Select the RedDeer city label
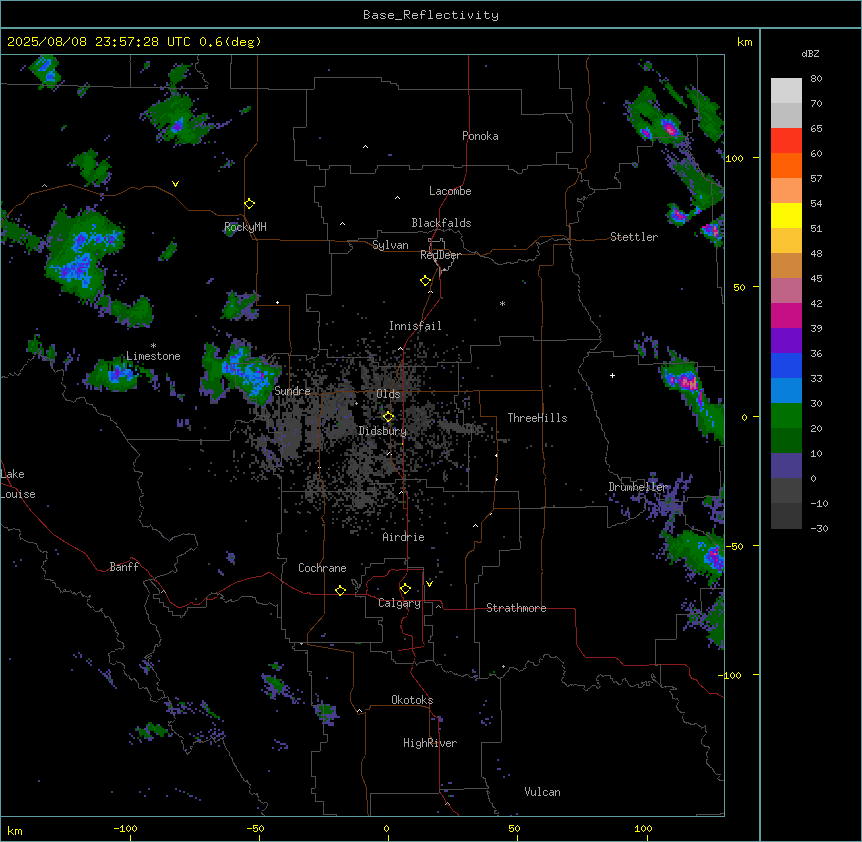Viewport: 862px width, 842px height. pyautogui.click(x=440, y=255)
